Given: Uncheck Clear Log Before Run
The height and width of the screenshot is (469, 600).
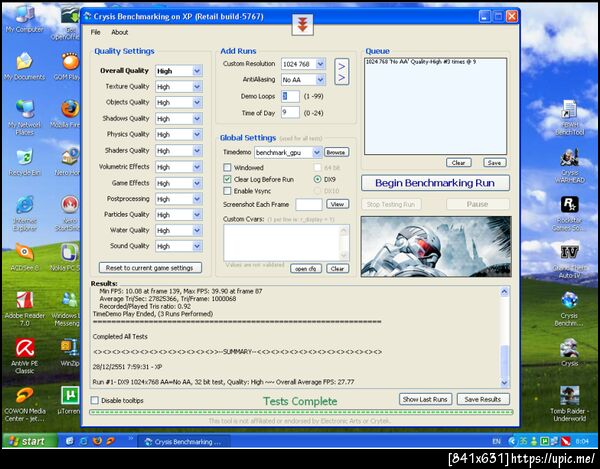Looking at the screenshot, I should tap(227, 179).
